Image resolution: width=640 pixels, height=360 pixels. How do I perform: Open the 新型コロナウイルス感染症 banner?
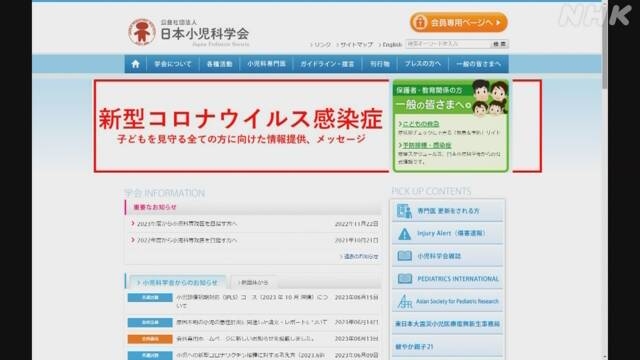click(242, 126)
